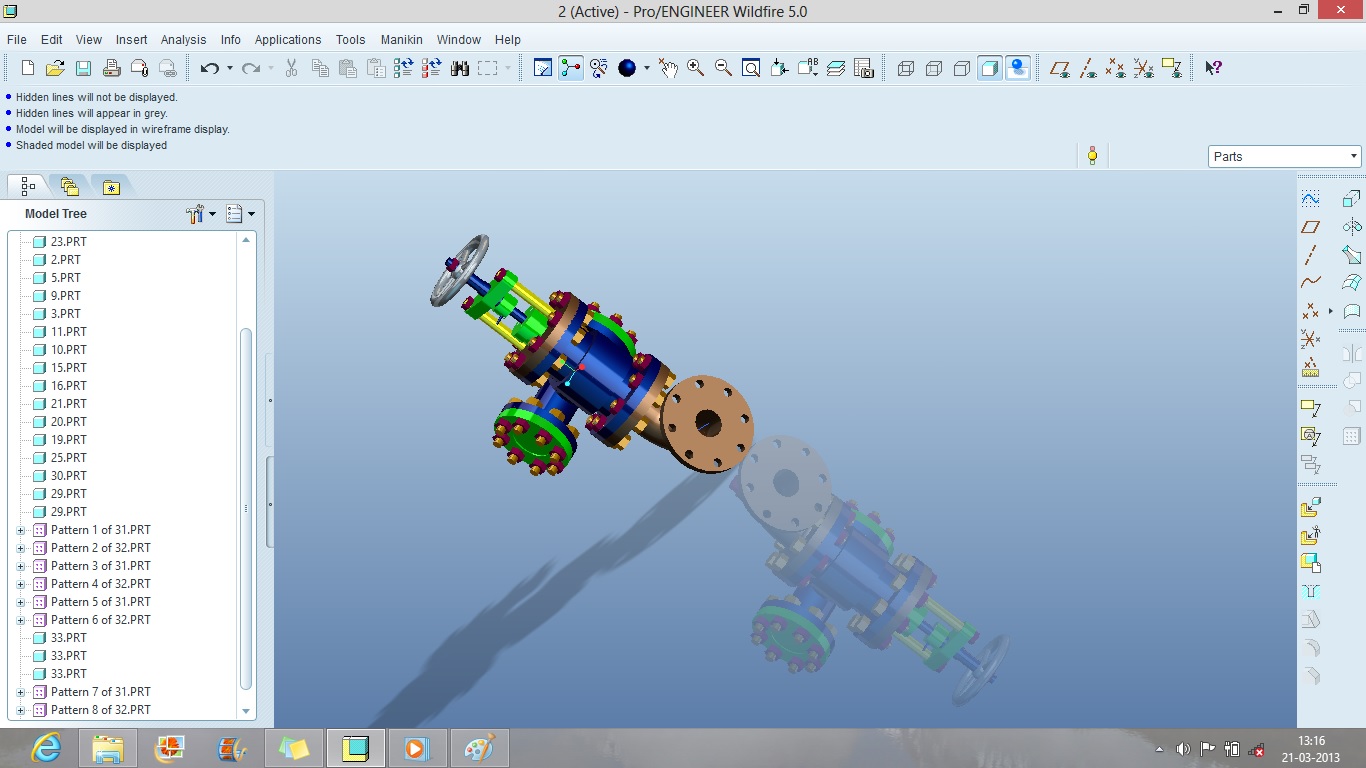Click the Datum Curve tool in the right toolbar
The height and width of the screenshot is (768, 1366).
coord(1311,283)
